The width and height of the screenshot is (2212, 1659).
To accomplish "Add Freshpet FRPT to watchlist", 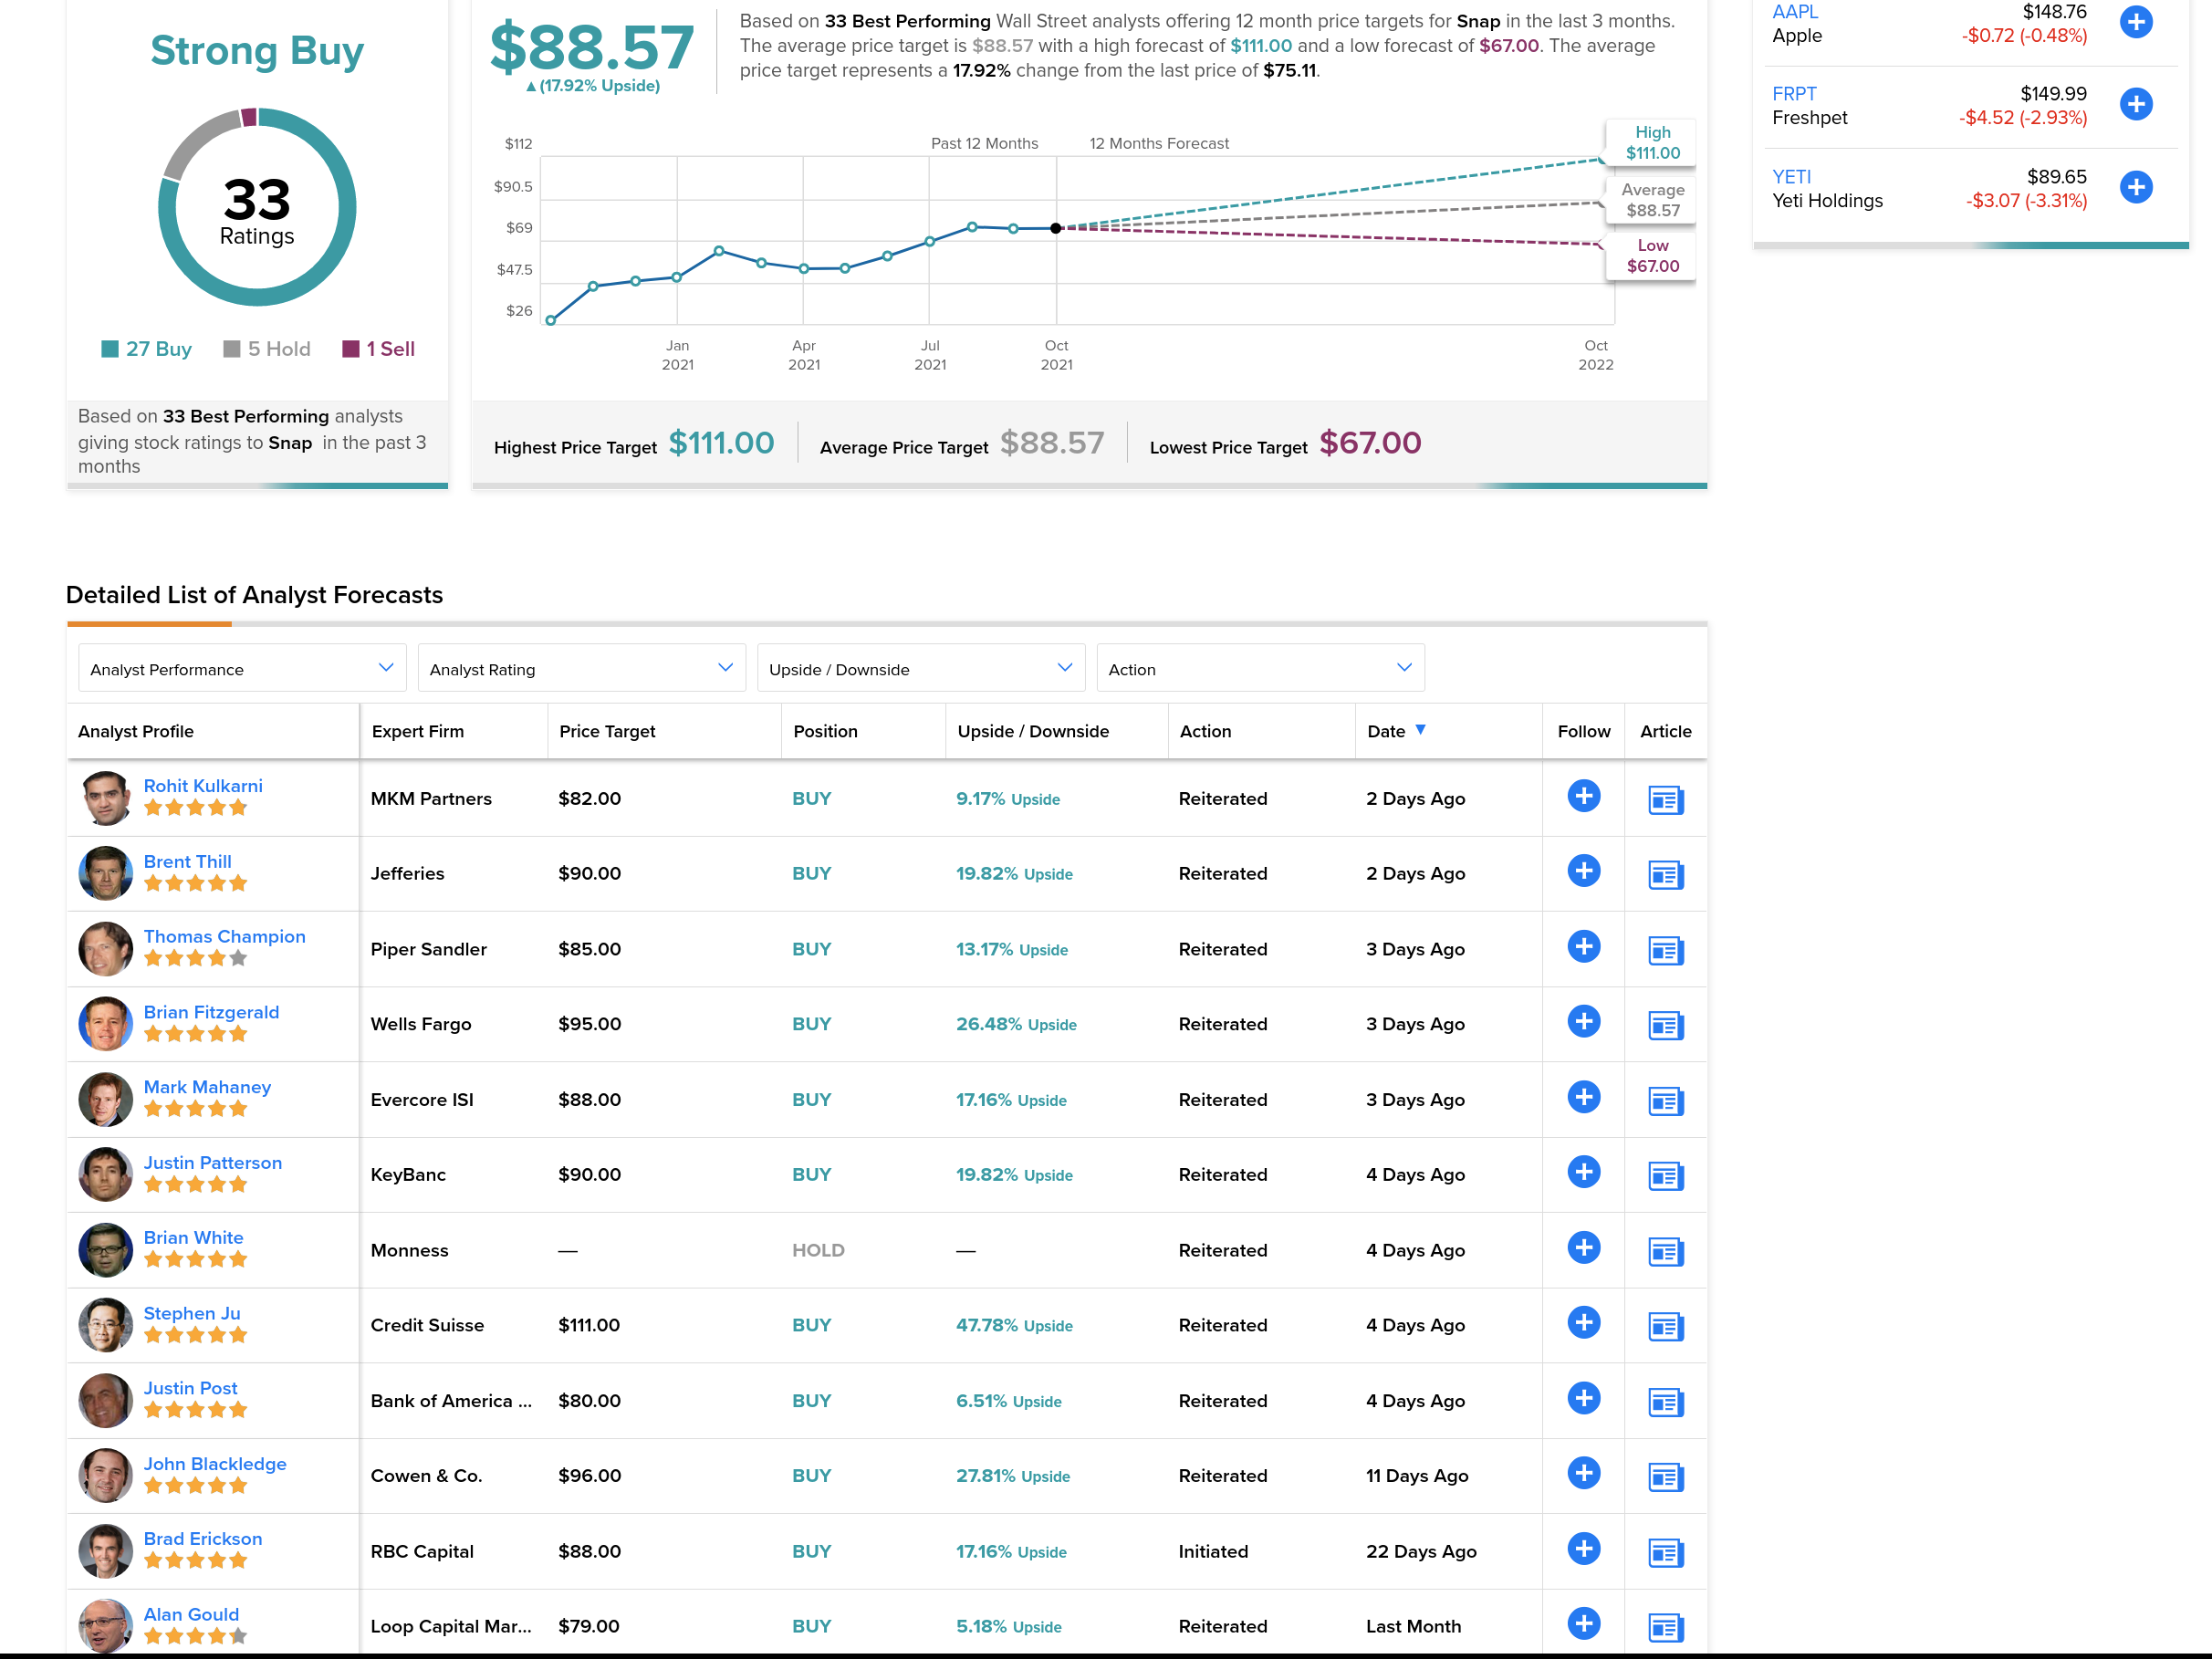I will (x=2135, y=104).
